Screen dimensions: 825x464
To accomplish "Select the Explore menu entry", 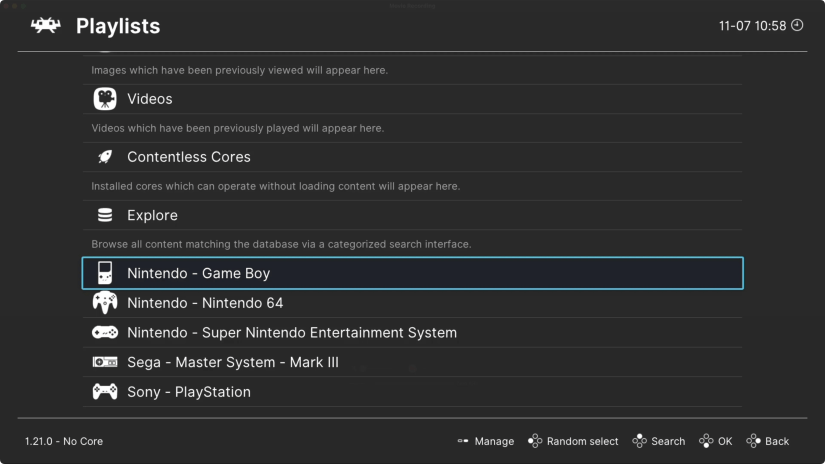I will 412,215.
